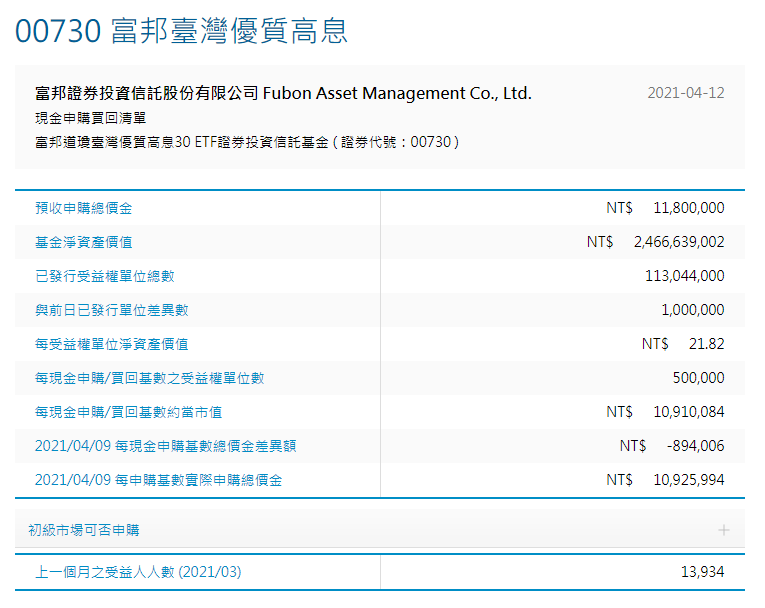Click the date 2021-04-12
765x608 pixels.
[685, 93]
